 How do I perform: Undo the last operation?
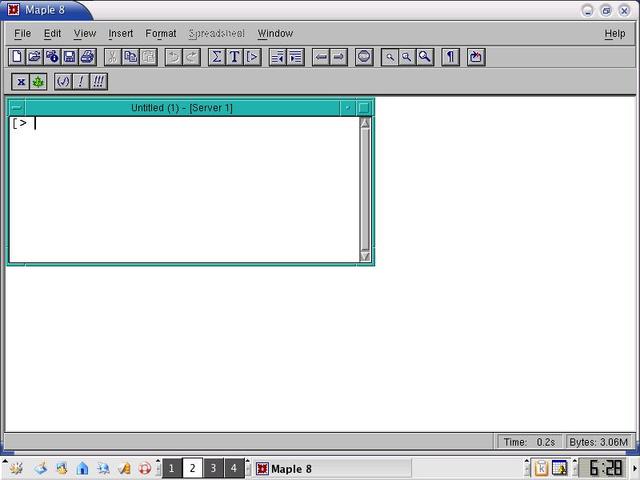pos(173,57)
